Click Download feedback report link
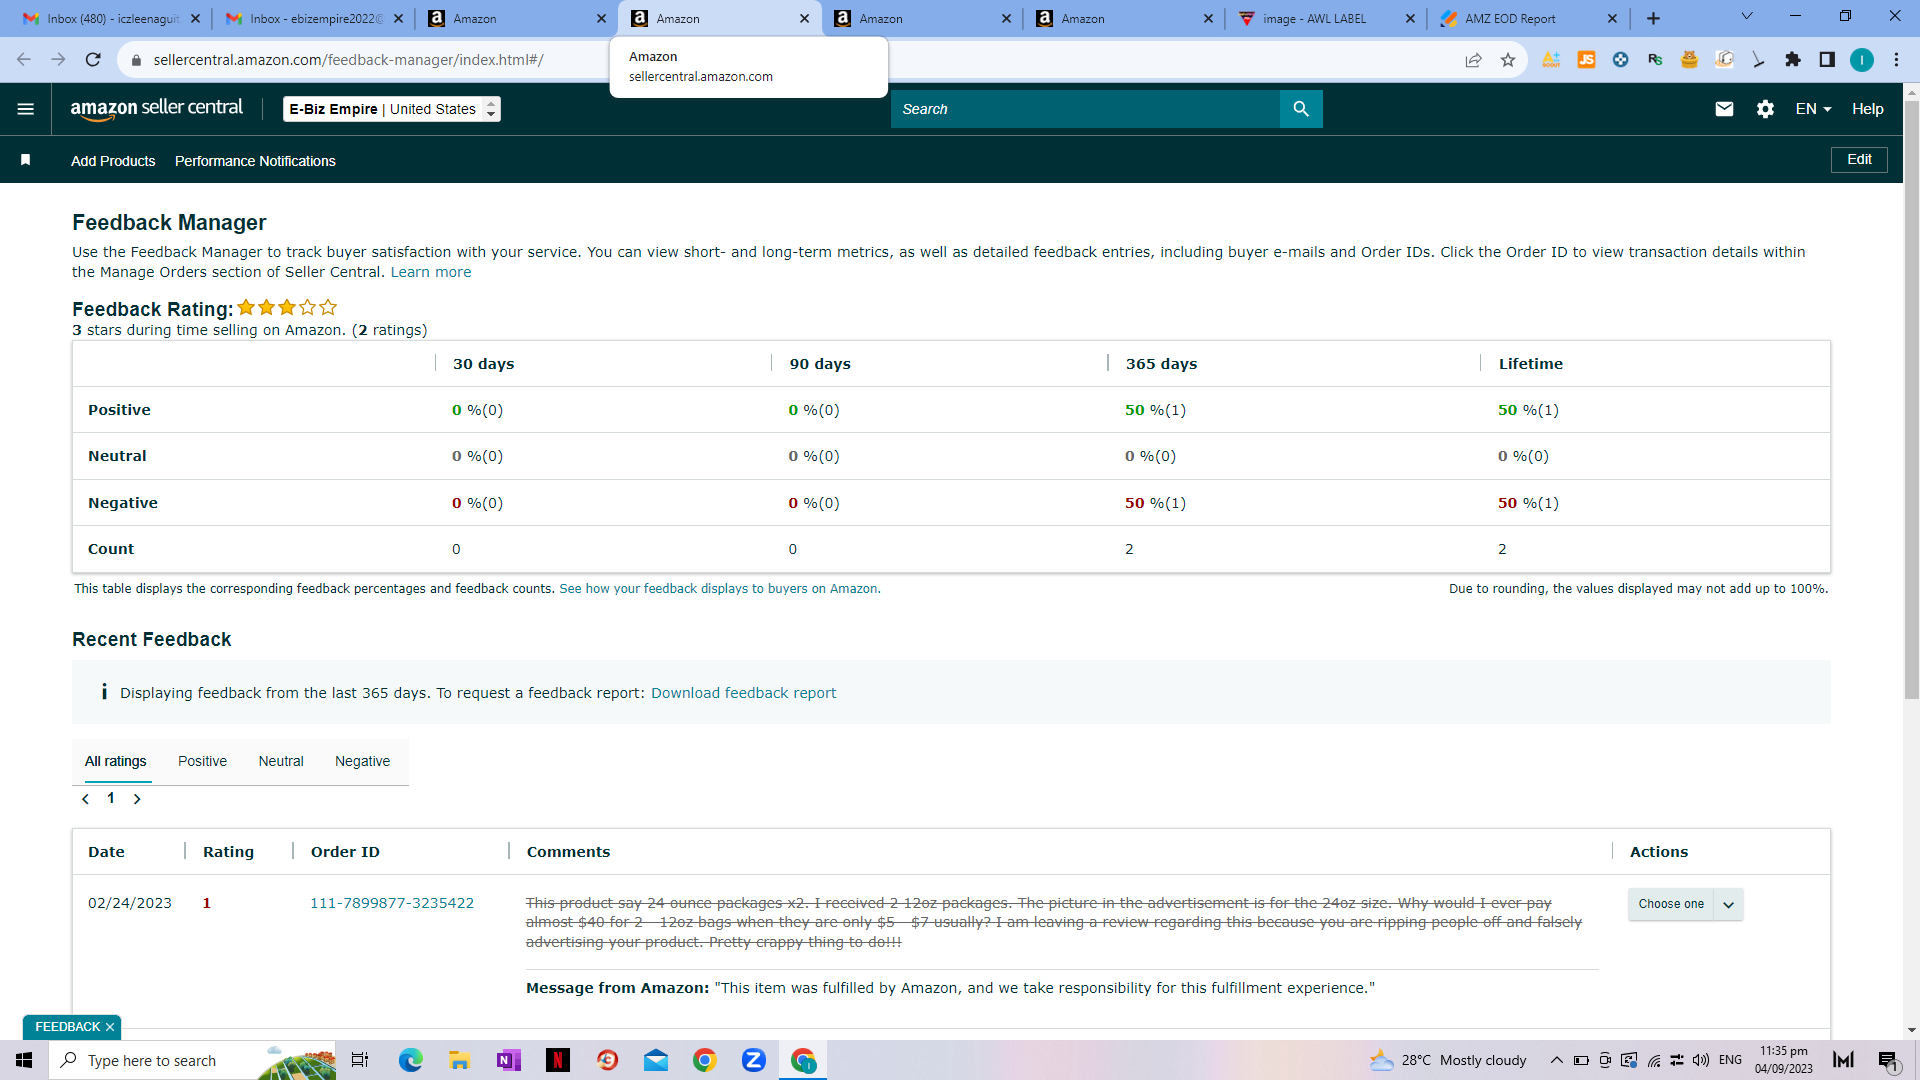Image resolution: width=1920 pixels, height=1080 pixels. [x=743, y=693]
